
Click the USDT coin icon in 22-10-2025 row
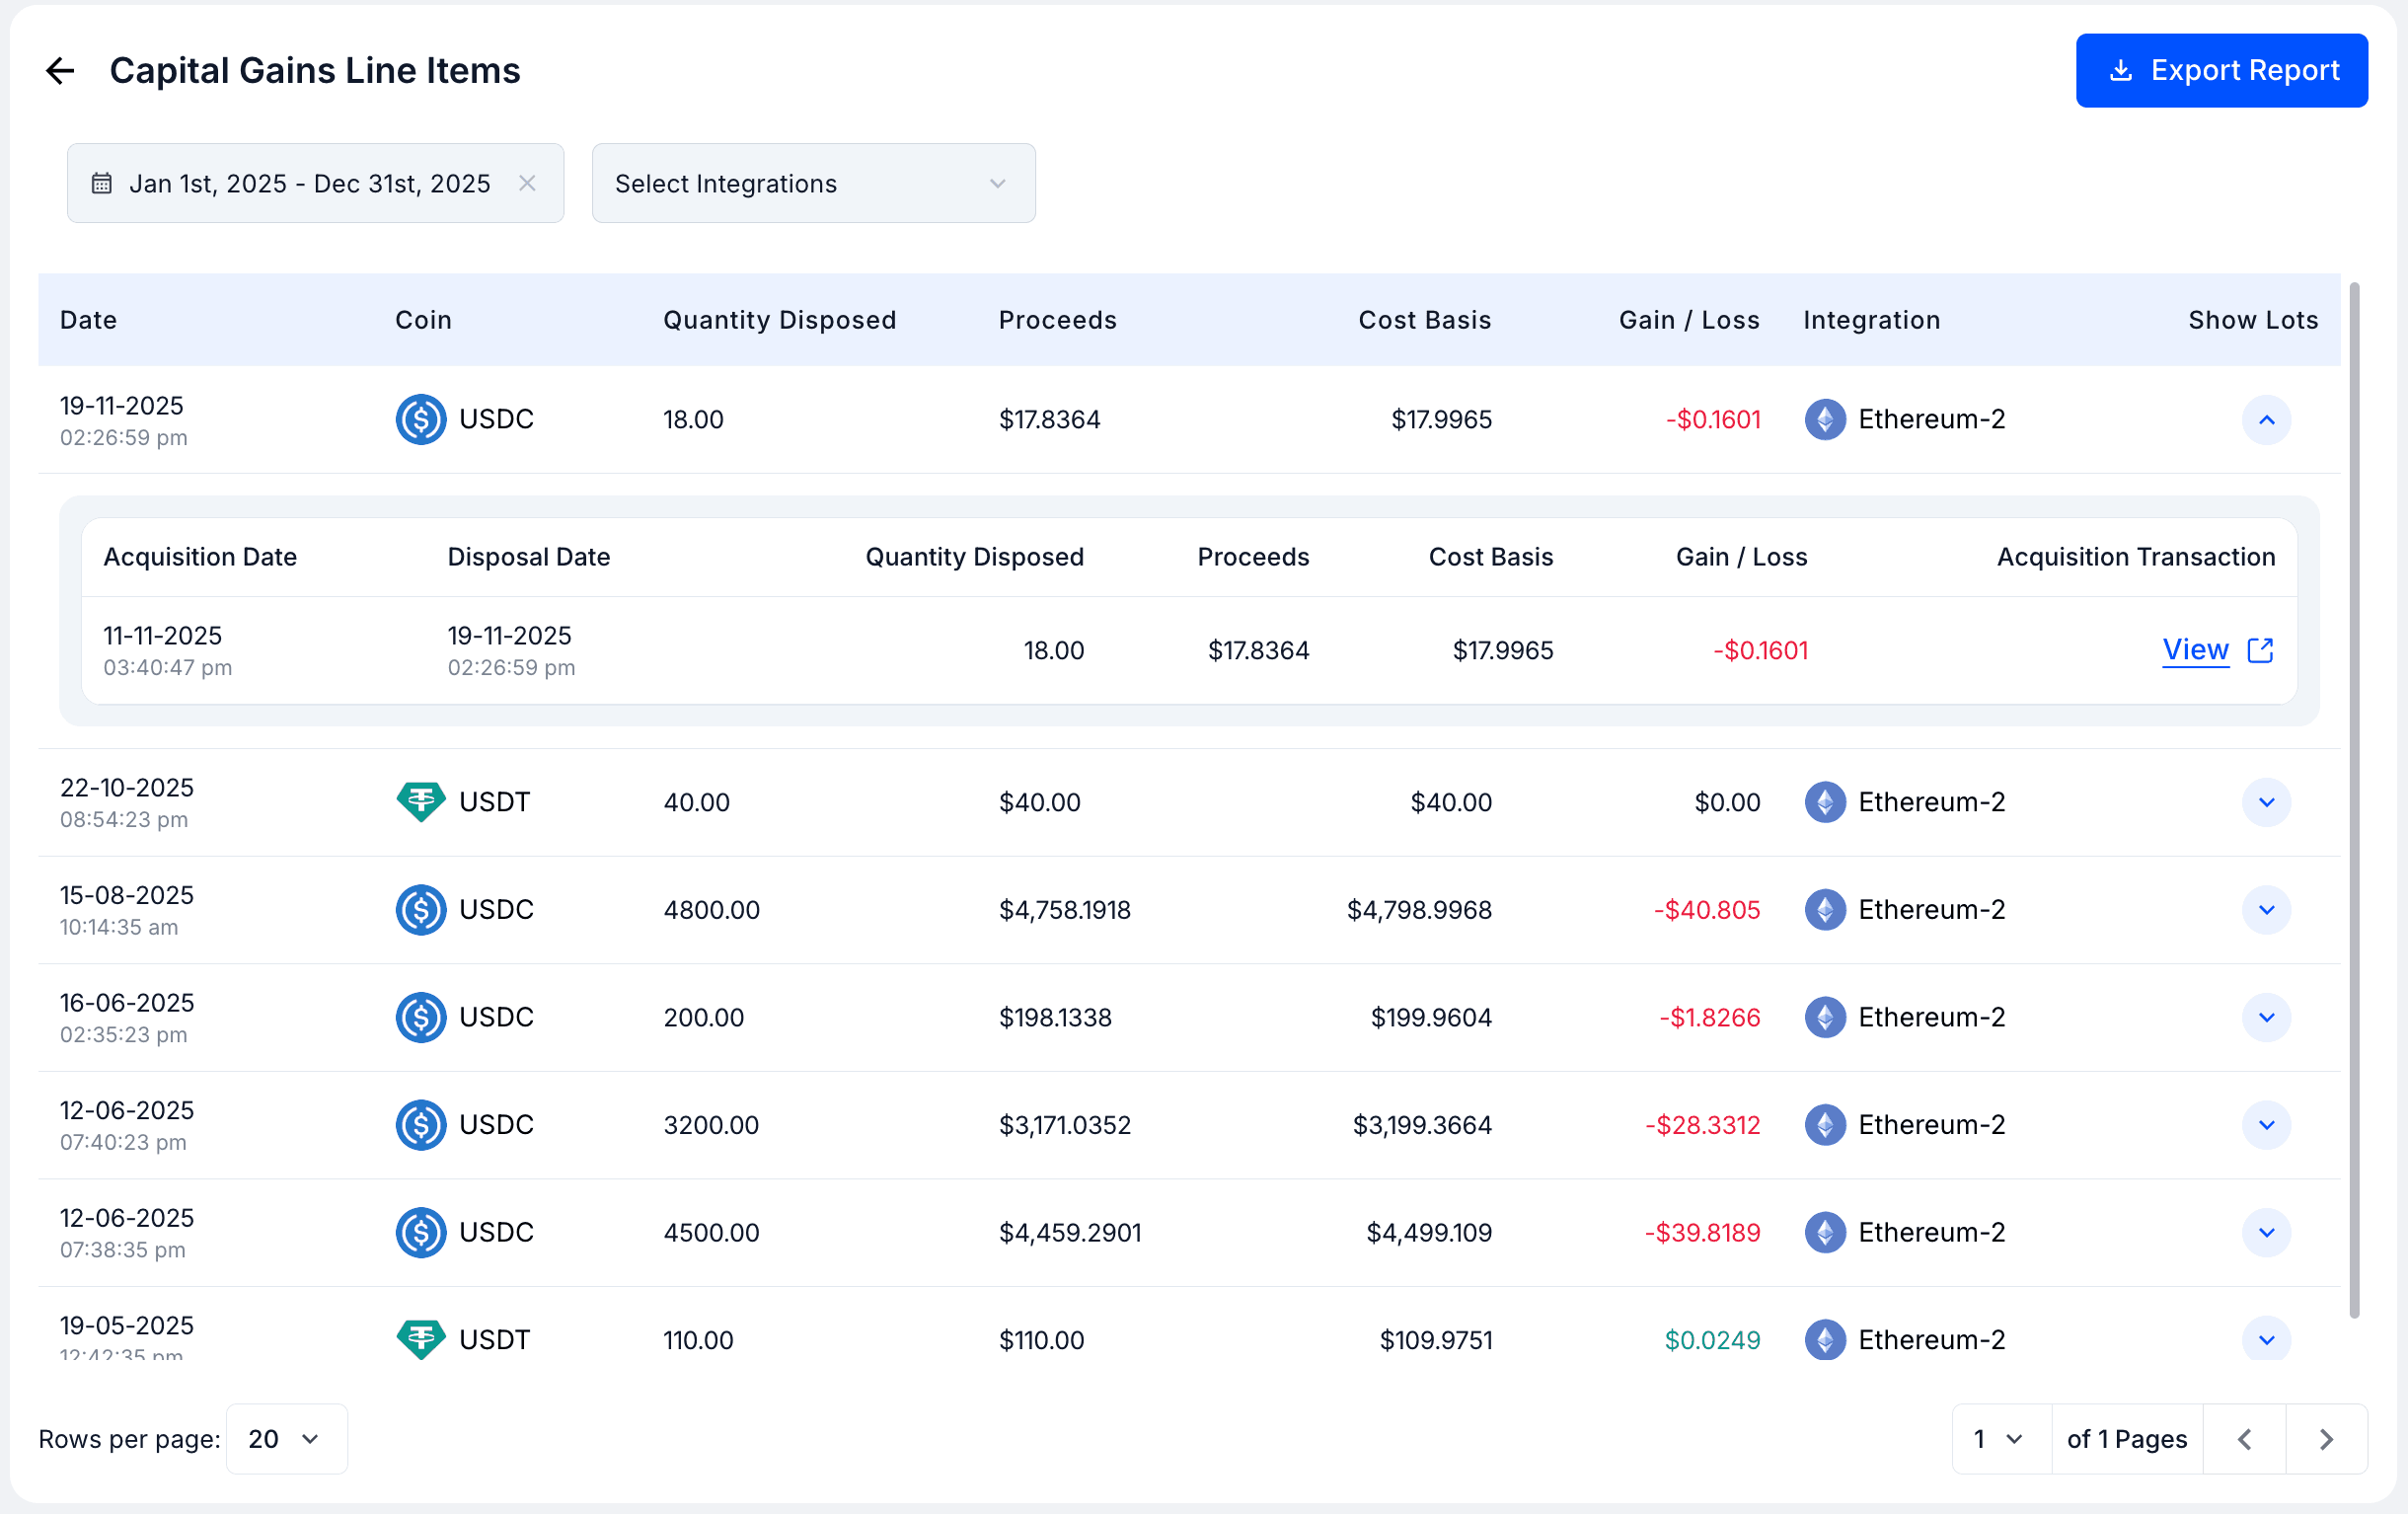(421, 802)
